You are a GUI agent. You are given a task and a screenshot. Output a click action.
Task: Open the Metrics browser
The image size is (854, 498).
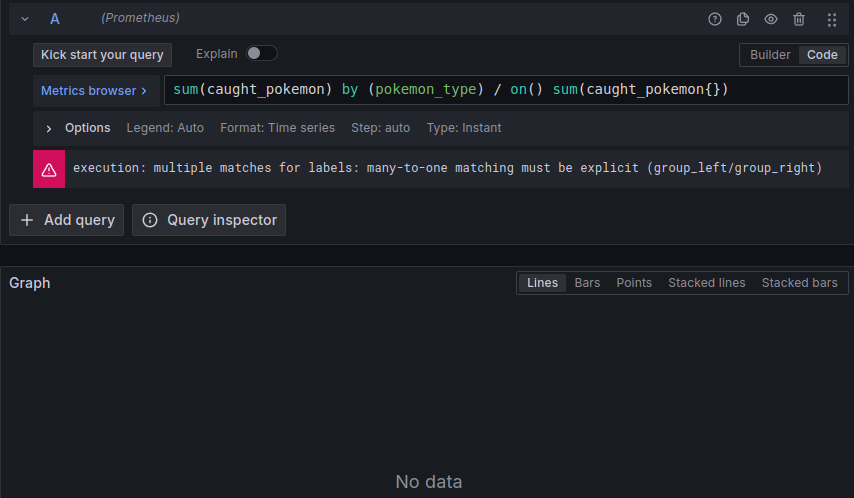click(x=94, y=91)
